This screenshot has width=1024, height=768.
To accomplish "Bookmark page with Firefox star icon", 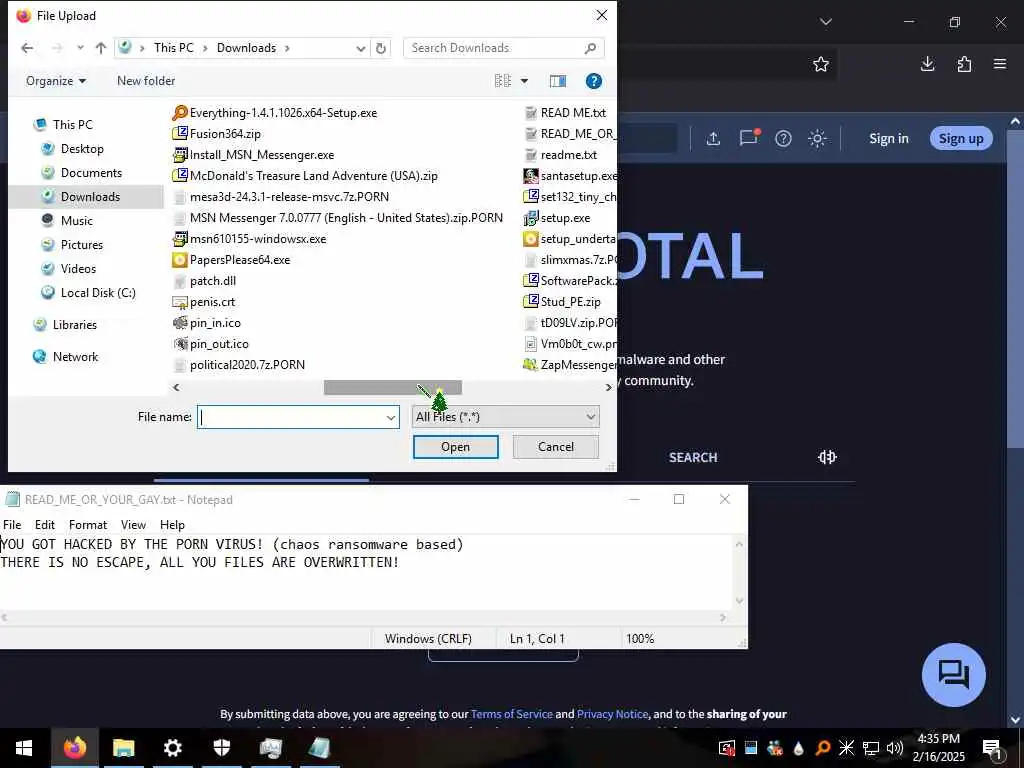I will 821,64.
